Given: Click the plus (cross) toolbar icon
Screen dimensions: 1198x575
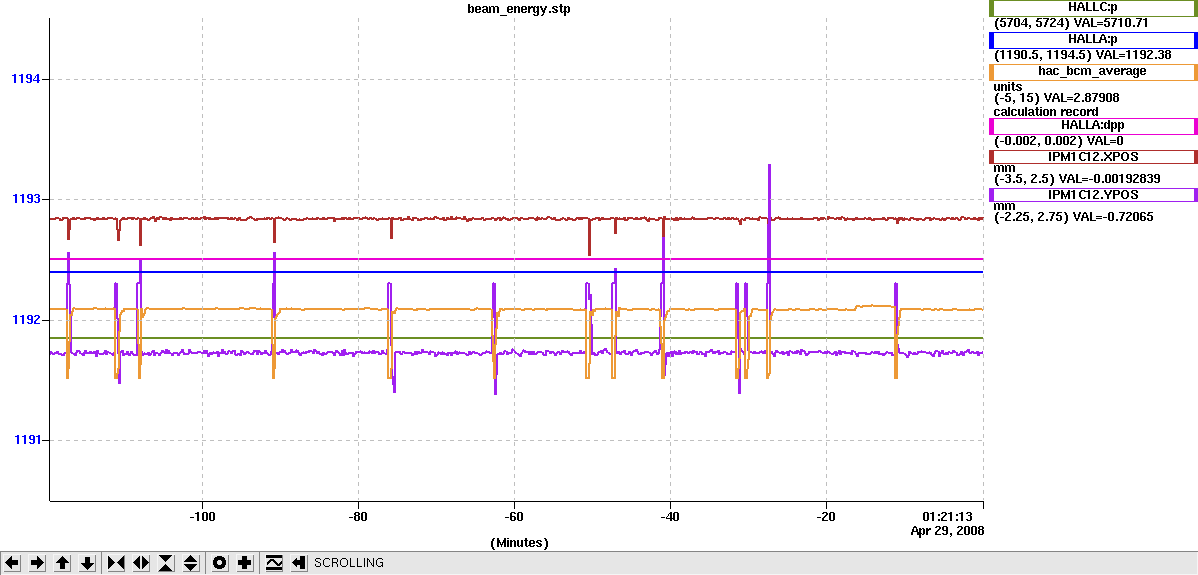Looking at the screenshot, I should click(244, 563).
